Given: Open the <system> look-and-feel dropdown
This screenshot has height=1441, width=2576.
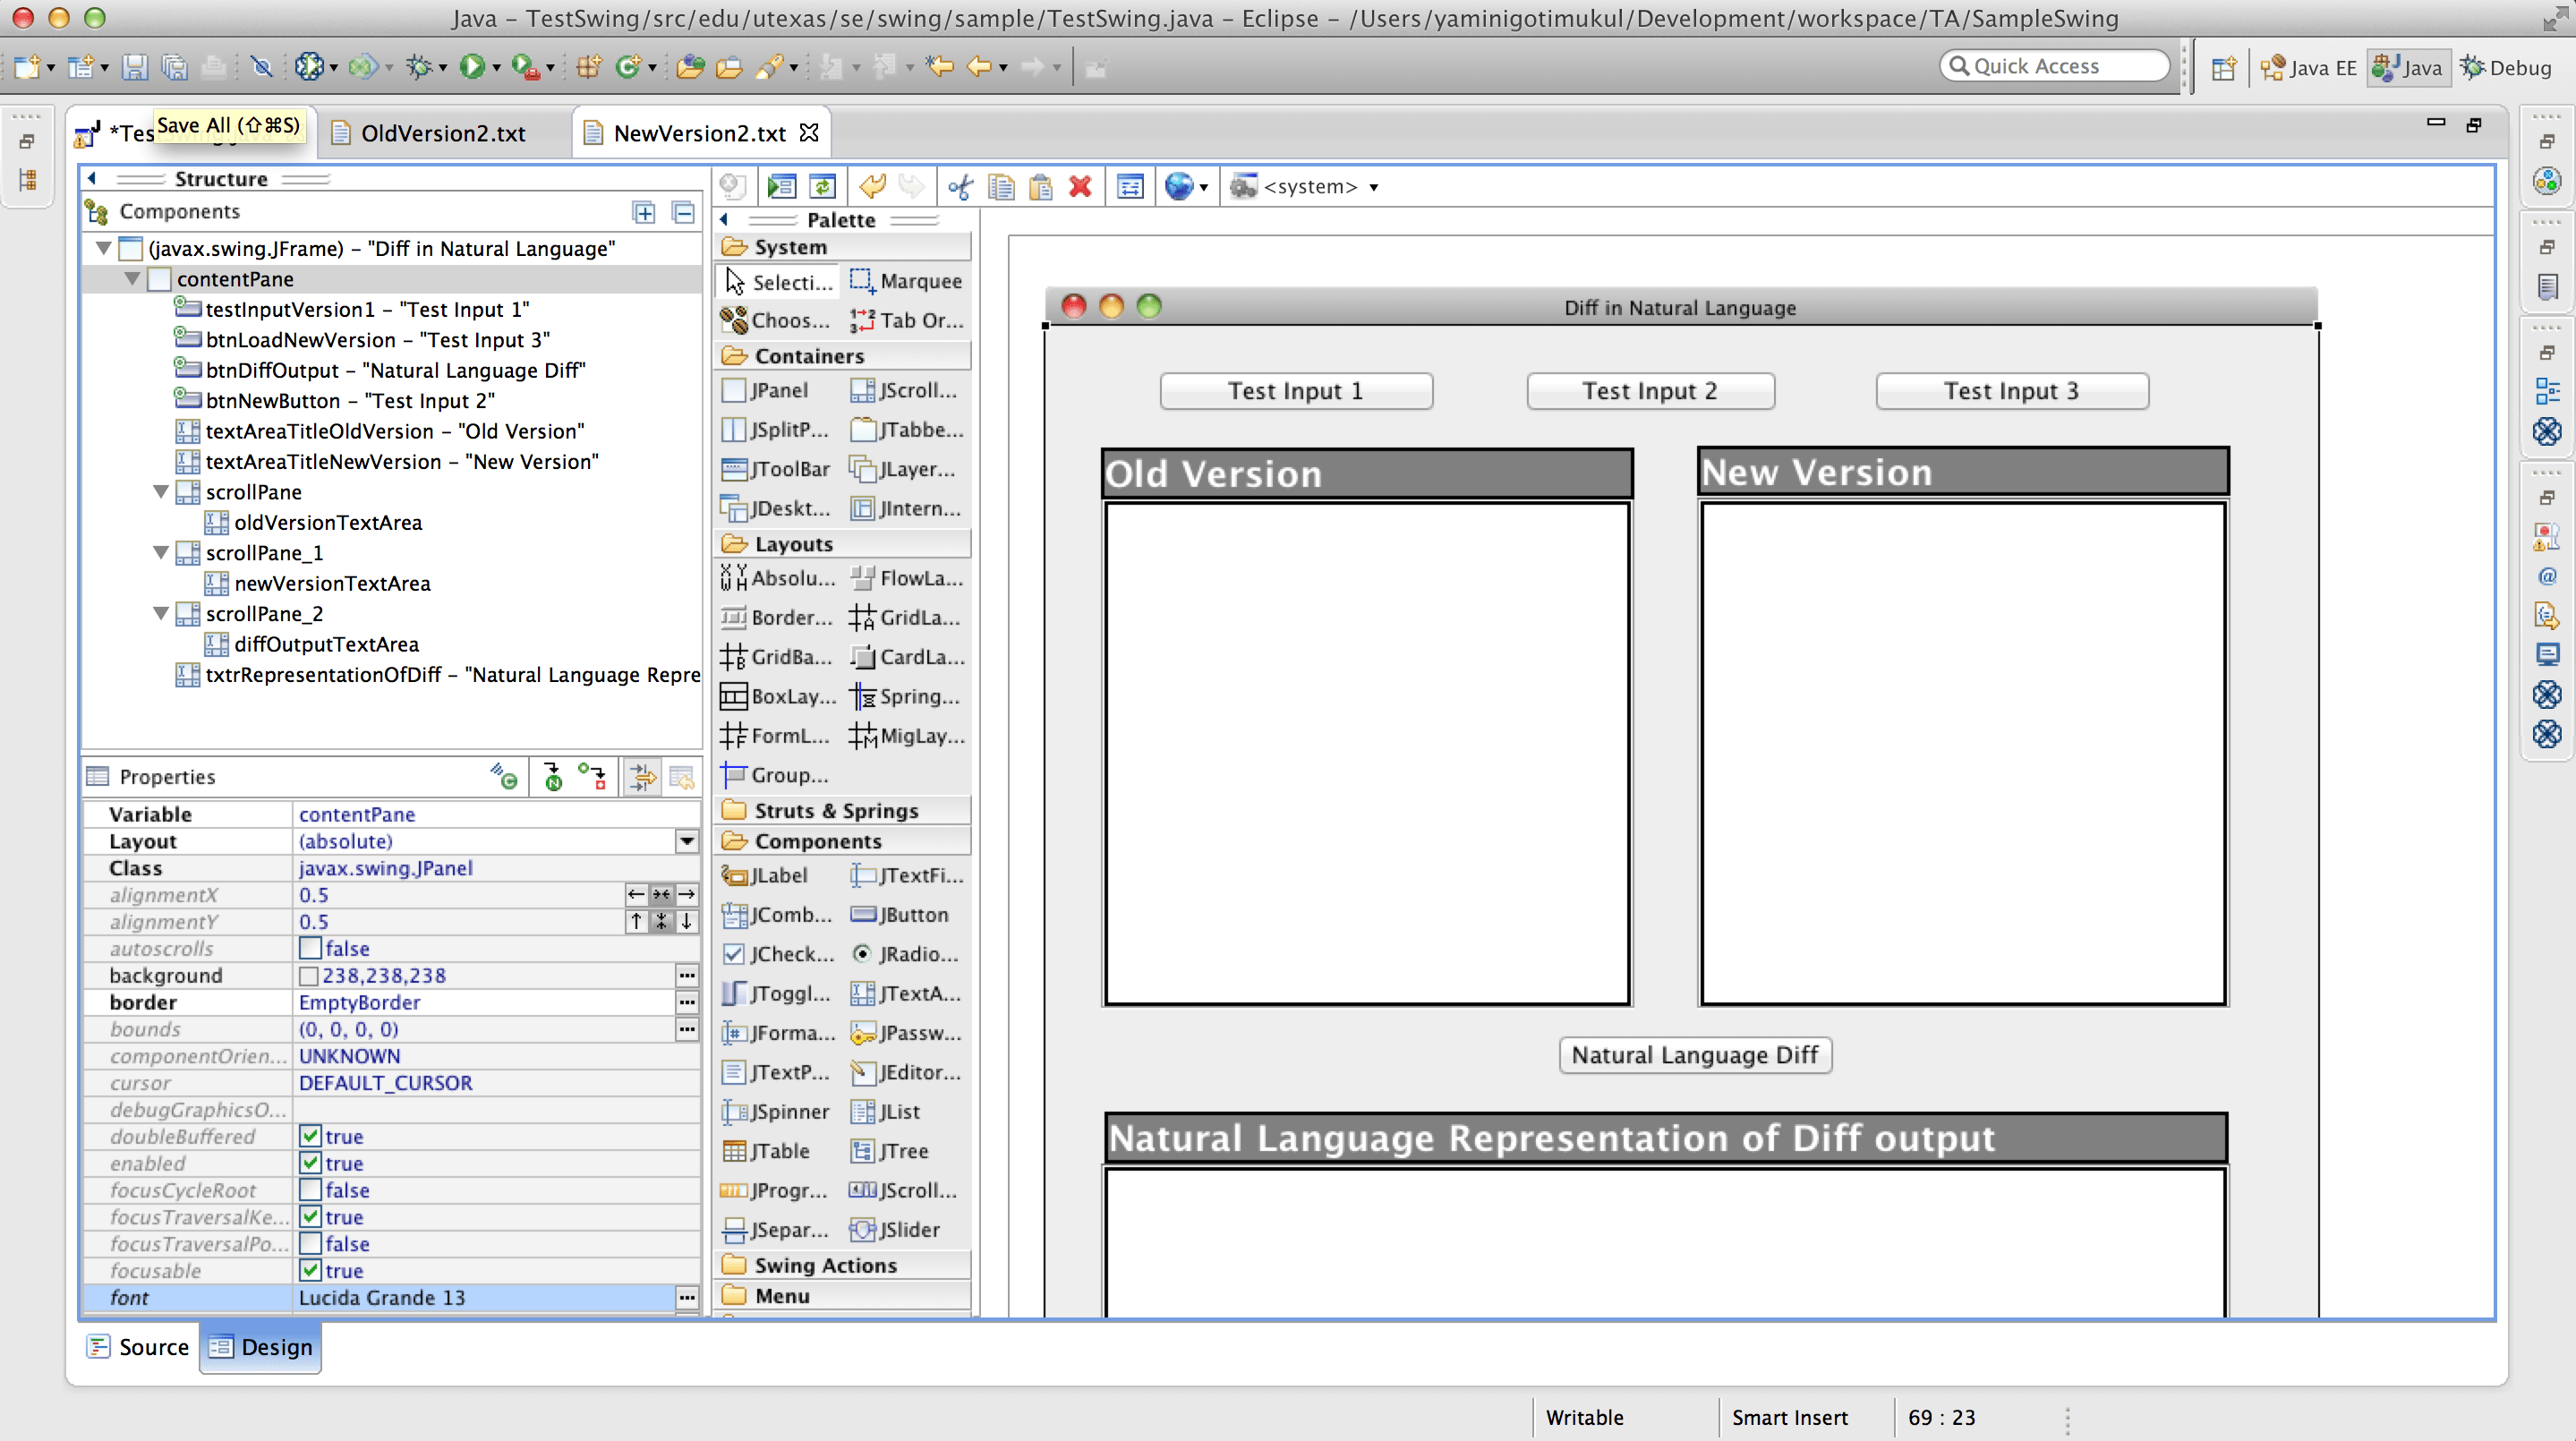Looking at the screenshot, I should [x=1374, y=187].
